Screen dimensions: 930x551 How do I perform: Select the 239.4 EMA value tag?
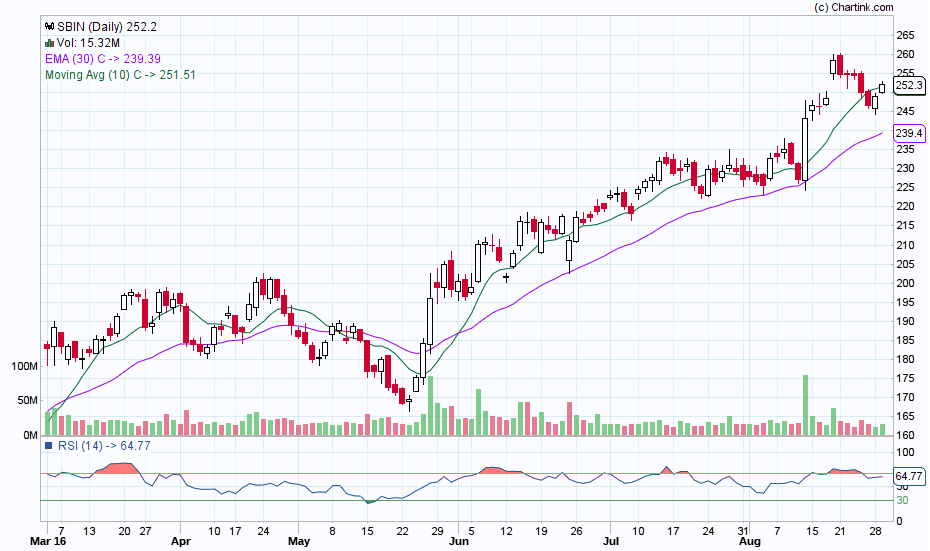coord(908,133)
